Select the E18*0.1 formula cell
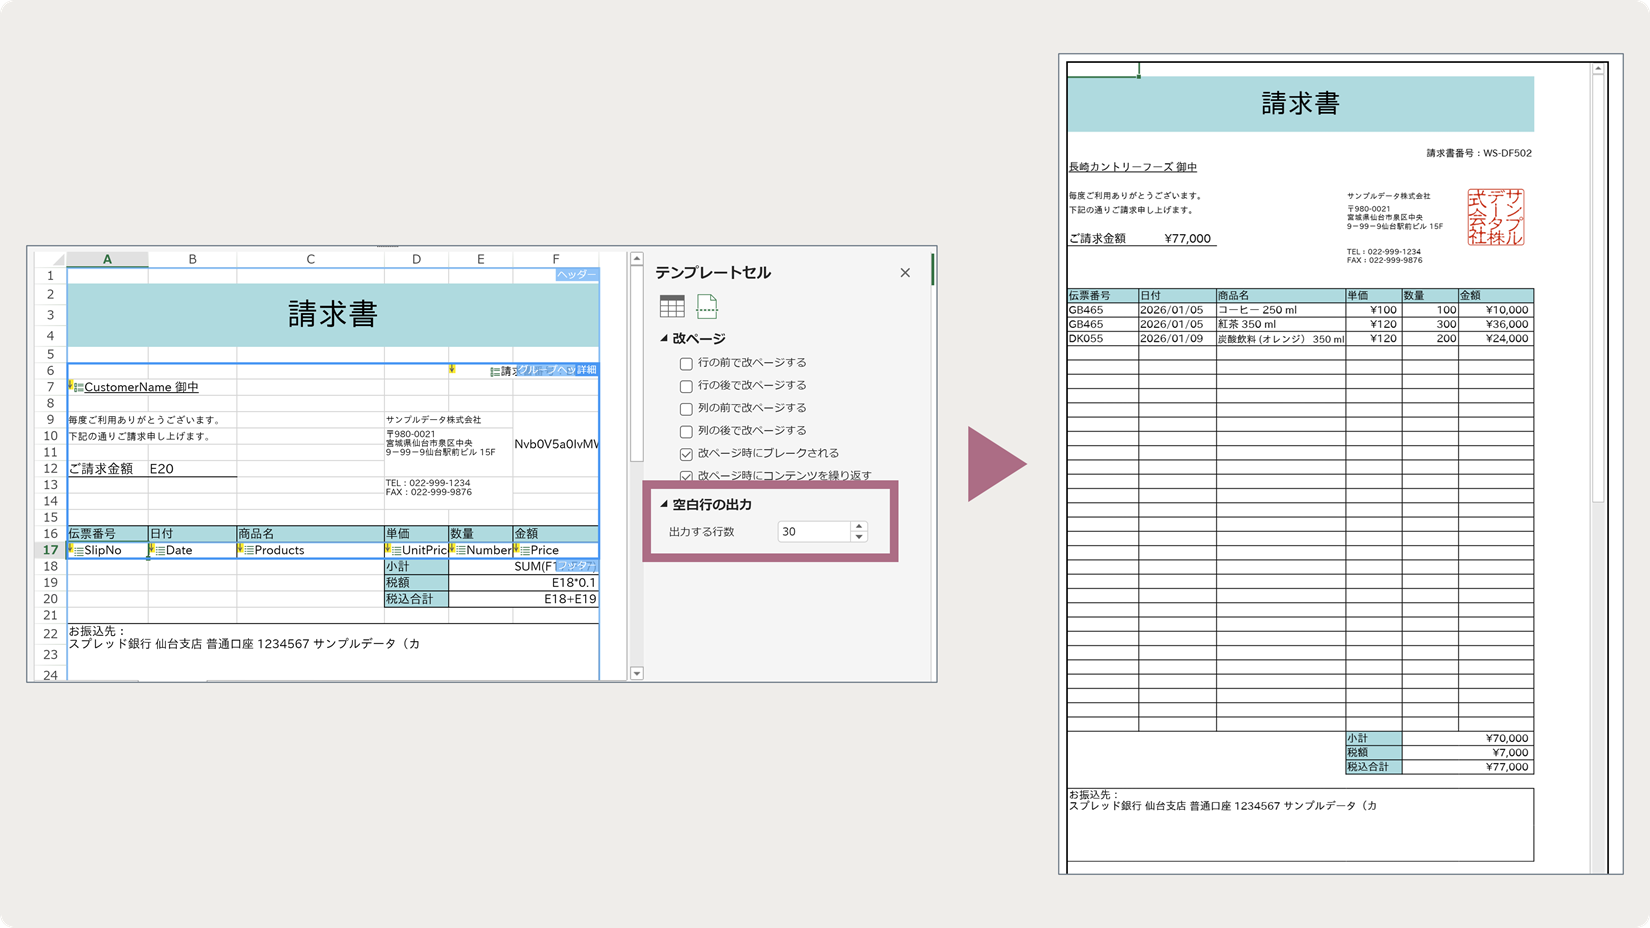This screenshot has width=1650, height=928. tap(523, 583)
